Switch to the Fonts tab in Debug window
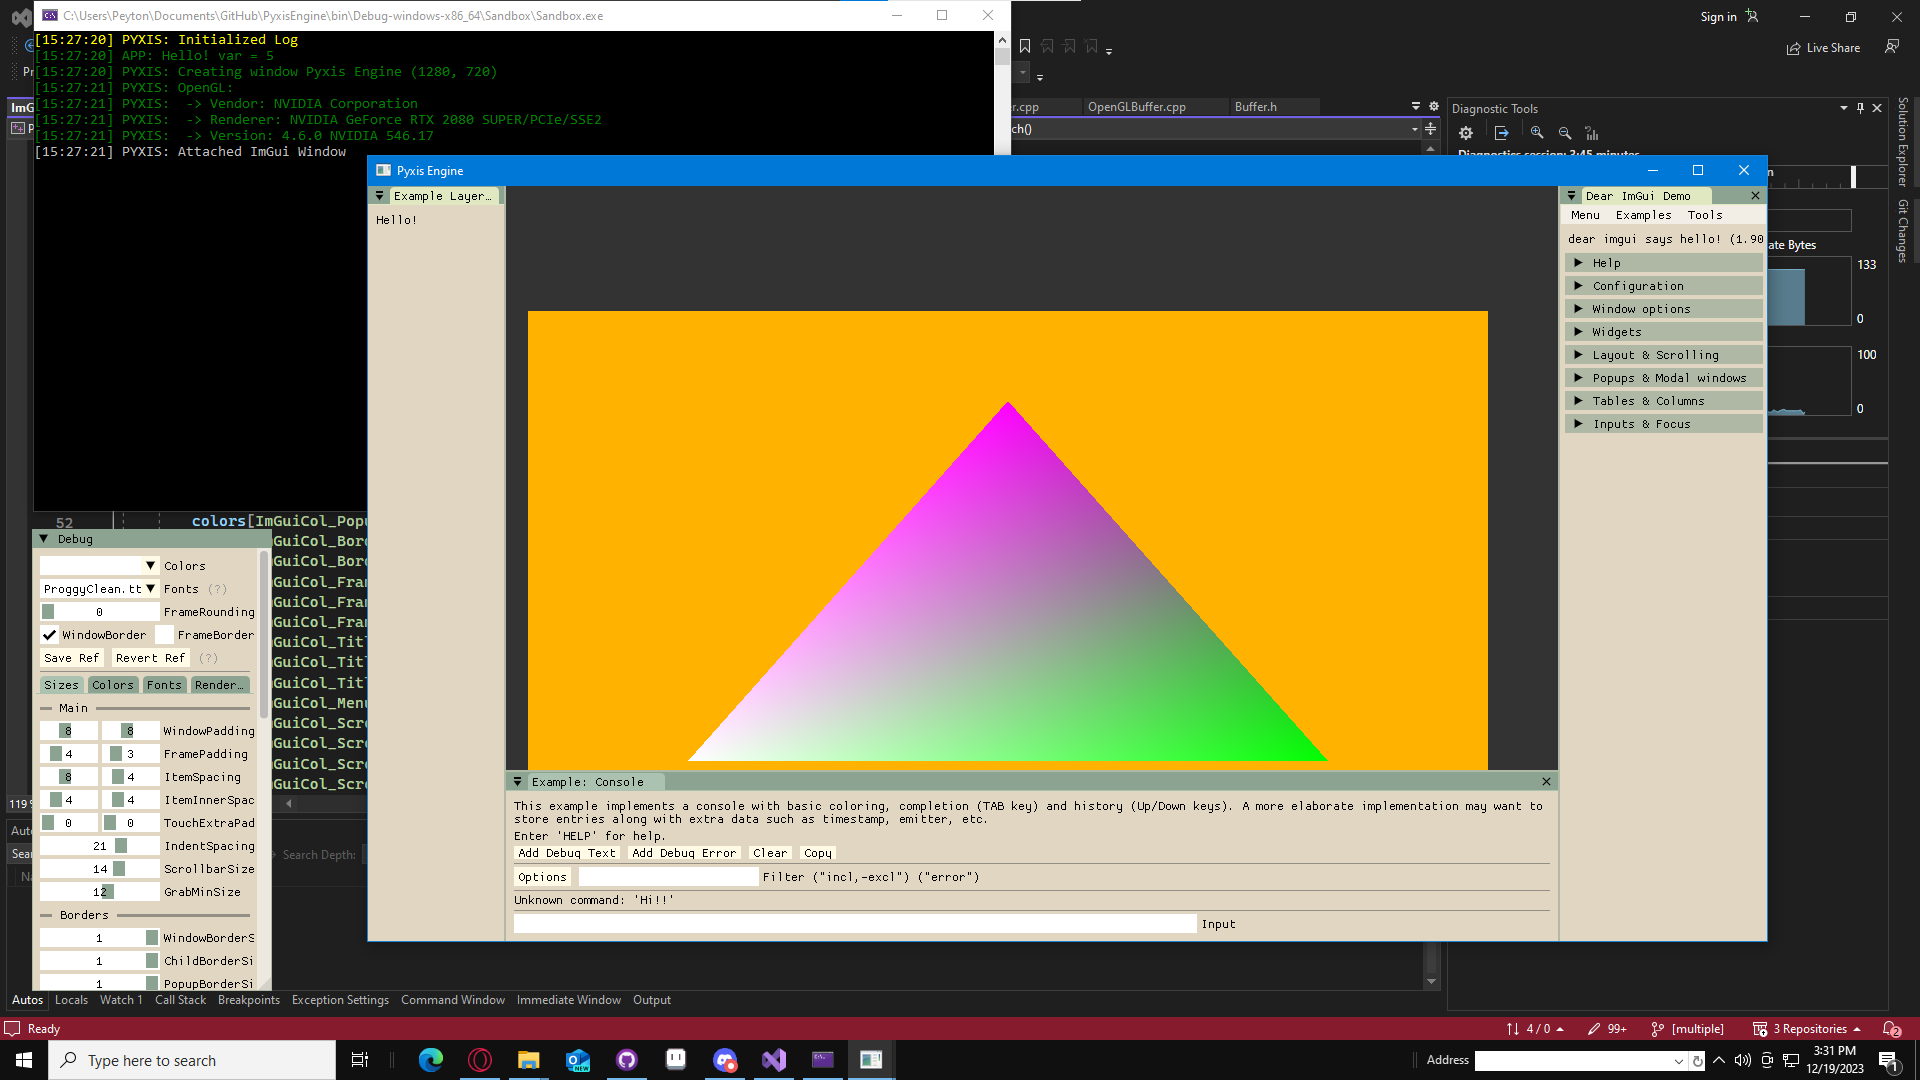Viewport: 1920px width, 1080px height. [164, 685]
